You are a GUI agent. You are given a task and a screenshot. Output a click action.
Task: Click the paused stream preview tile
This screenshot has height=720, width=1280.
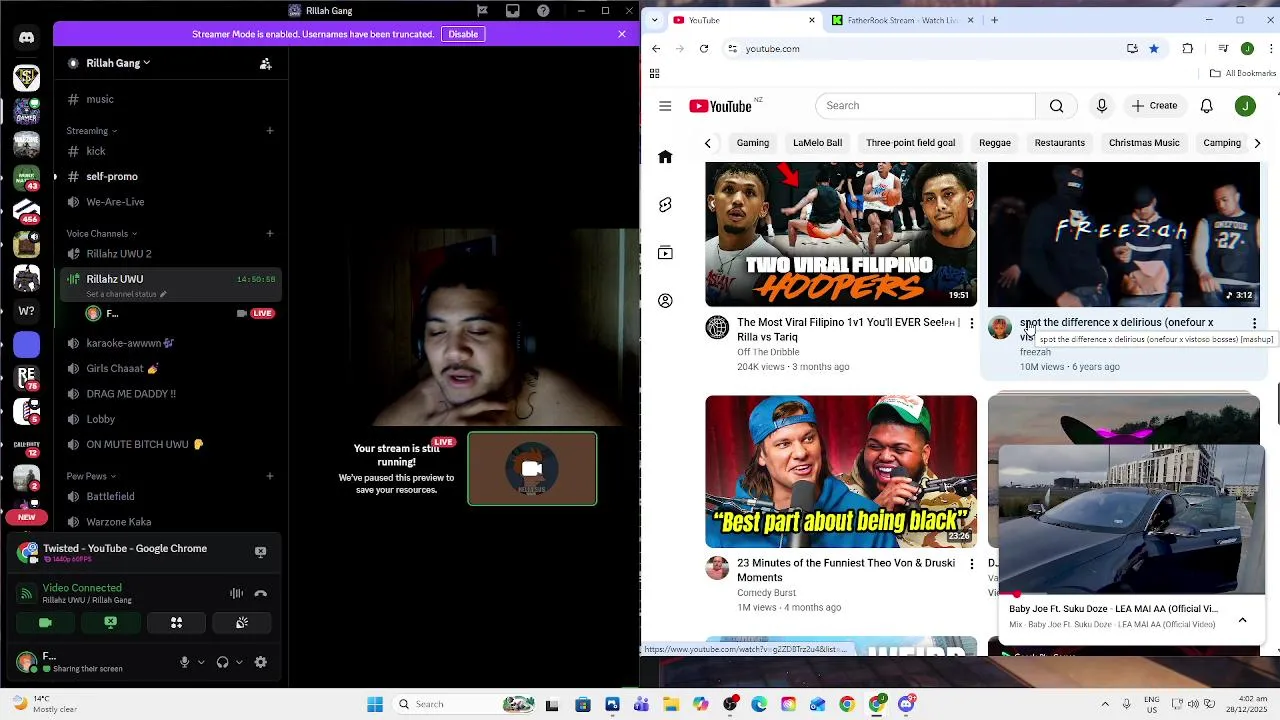(532, 469)
